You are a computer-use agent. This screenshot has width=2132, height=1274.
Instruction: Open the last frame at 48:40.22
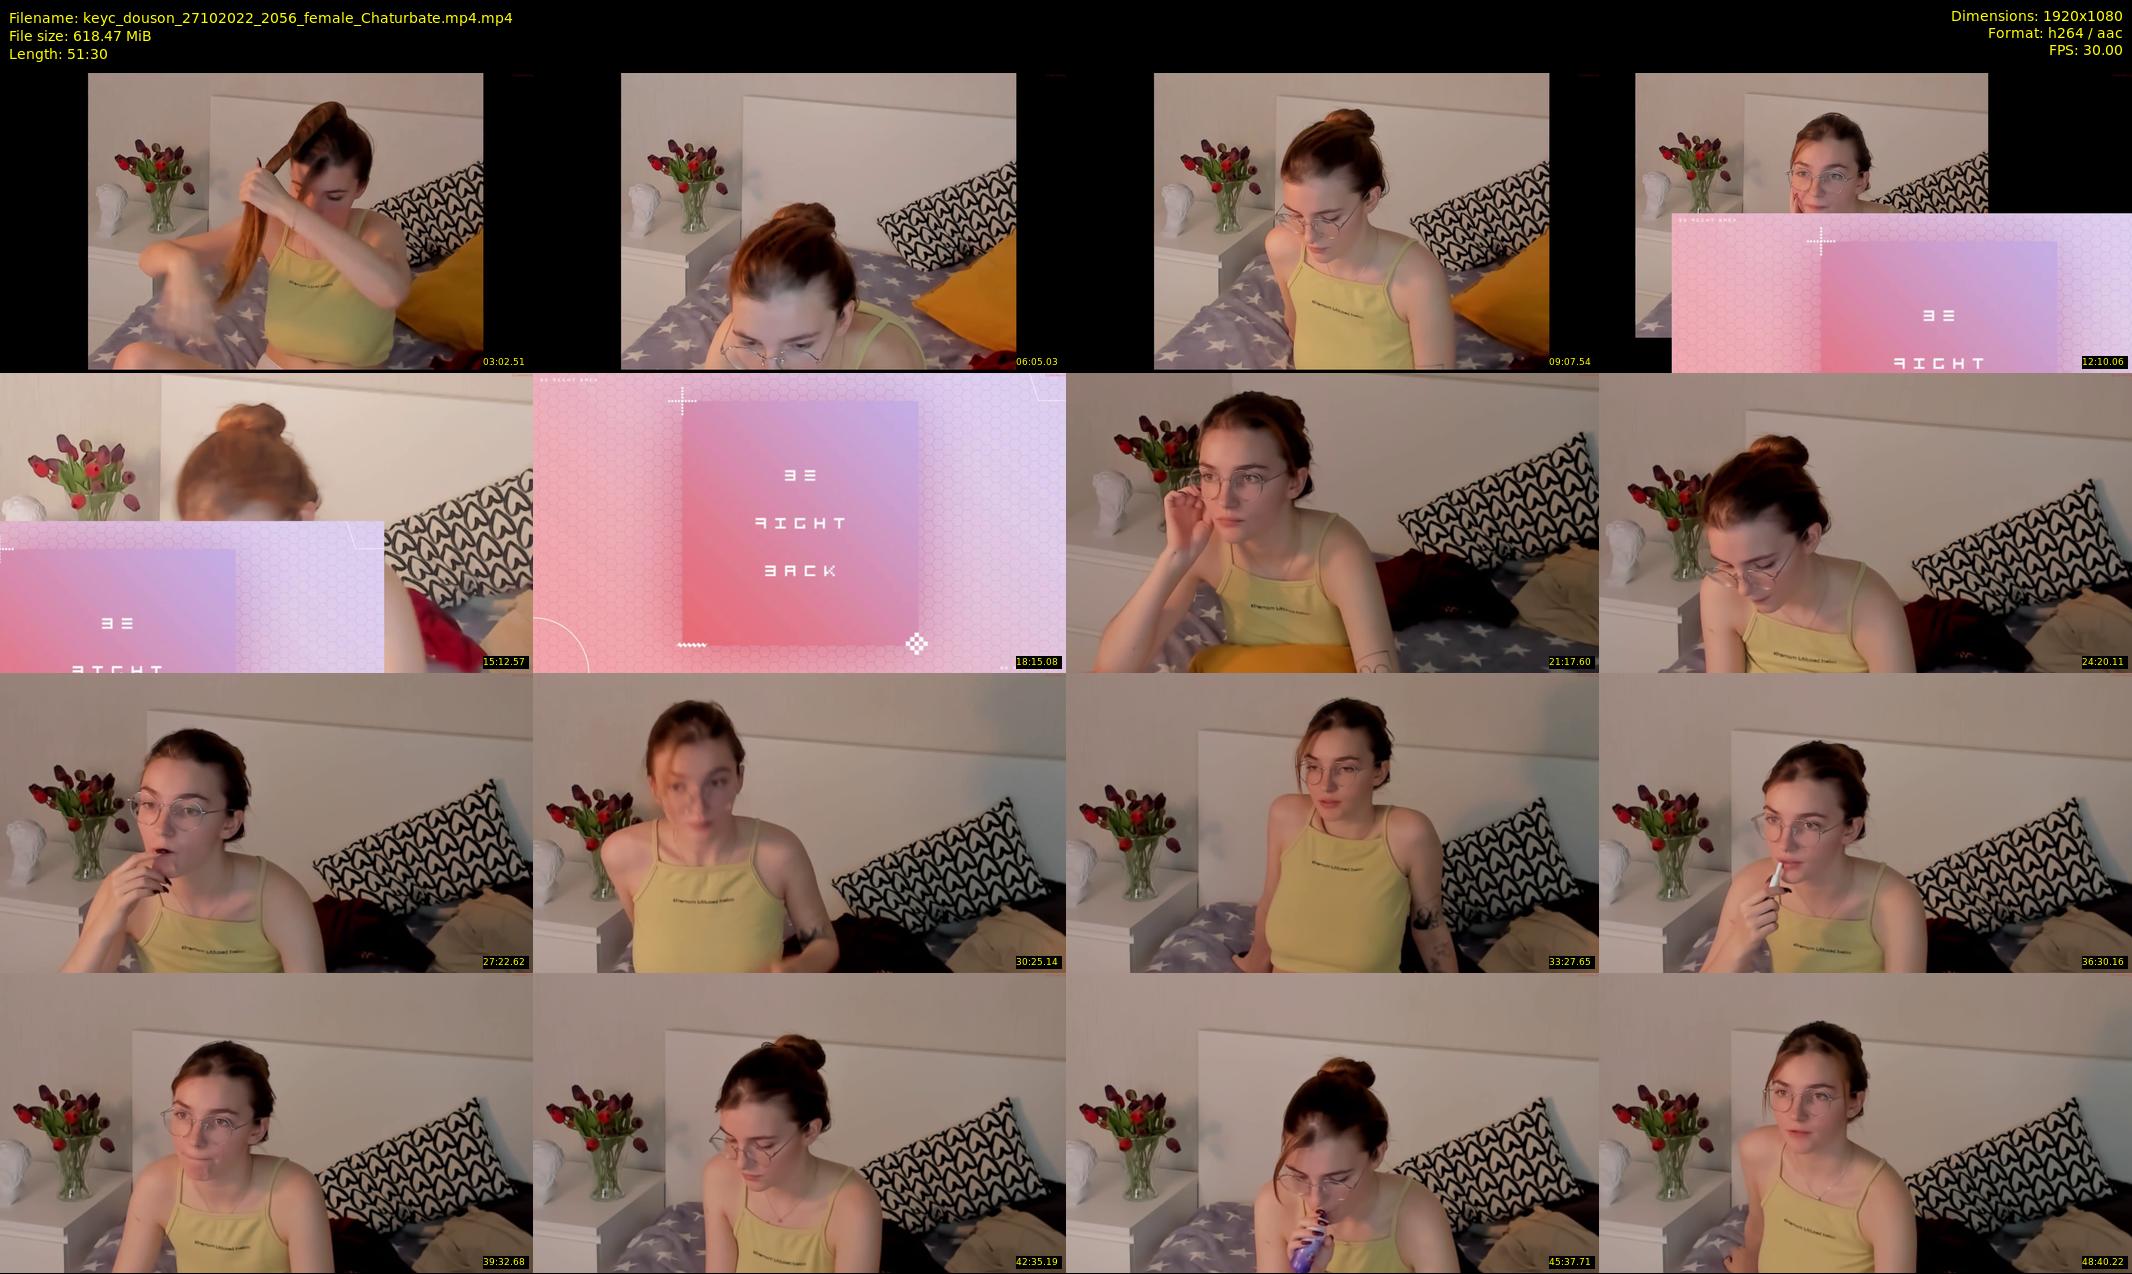click(x=1865, y=1122)
